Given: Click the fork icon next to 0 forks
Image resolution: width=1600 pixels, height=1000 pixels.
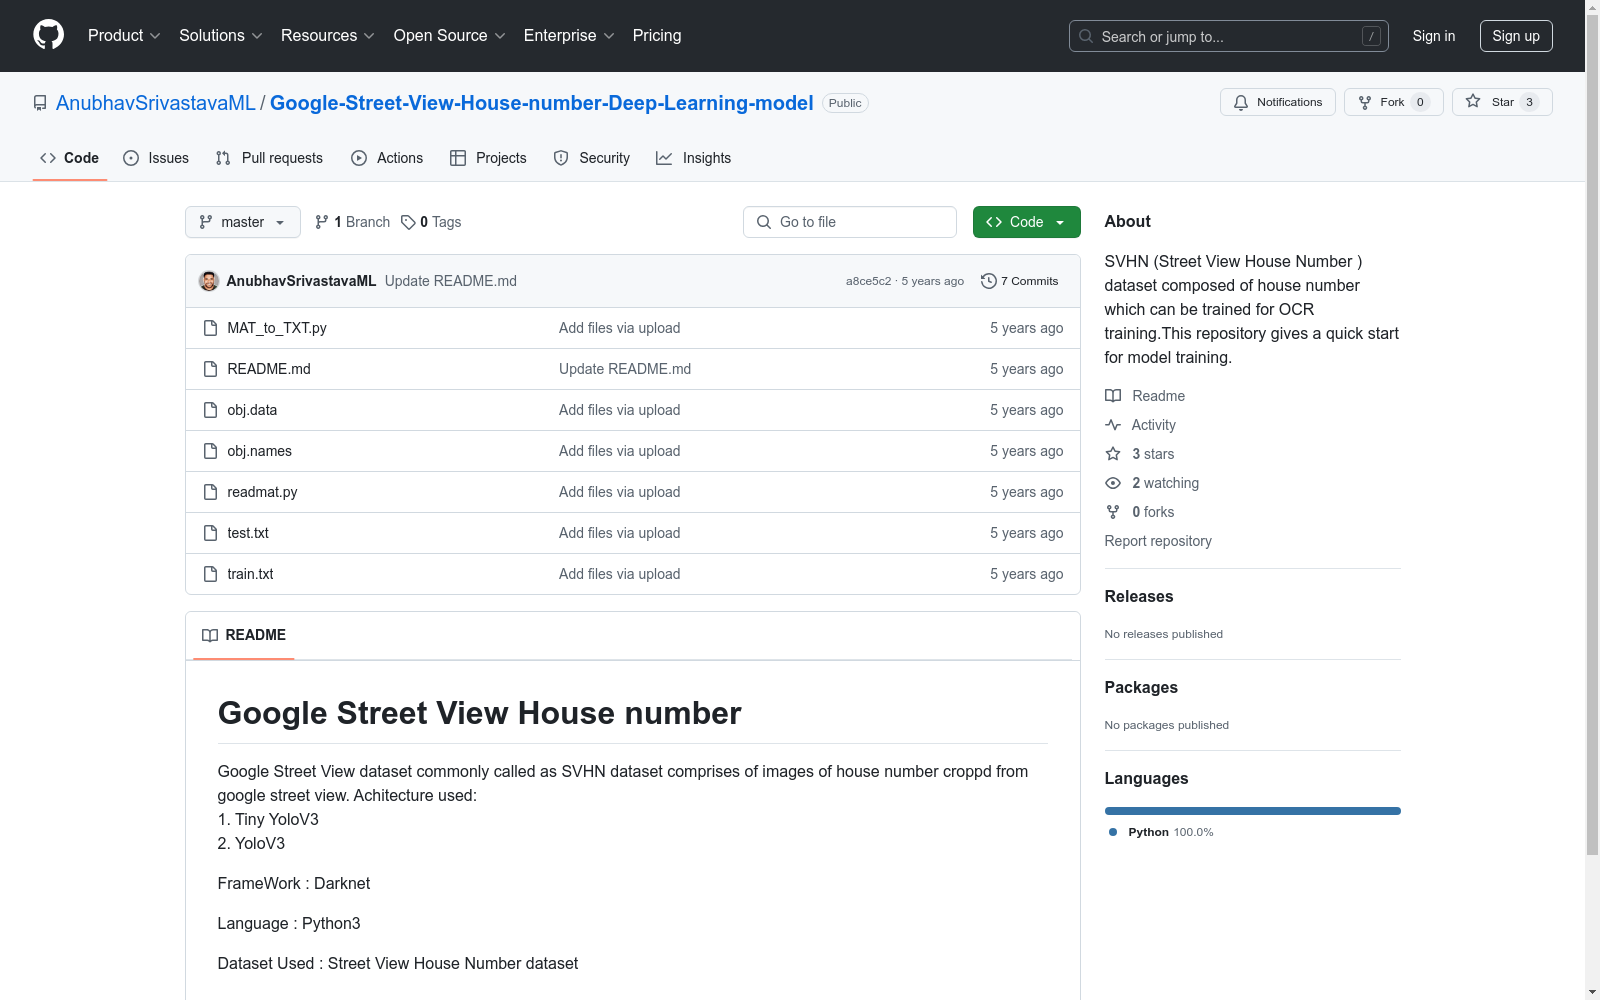Looking at the screenshot, I should pyautogui.click(x=1113, y=512).
